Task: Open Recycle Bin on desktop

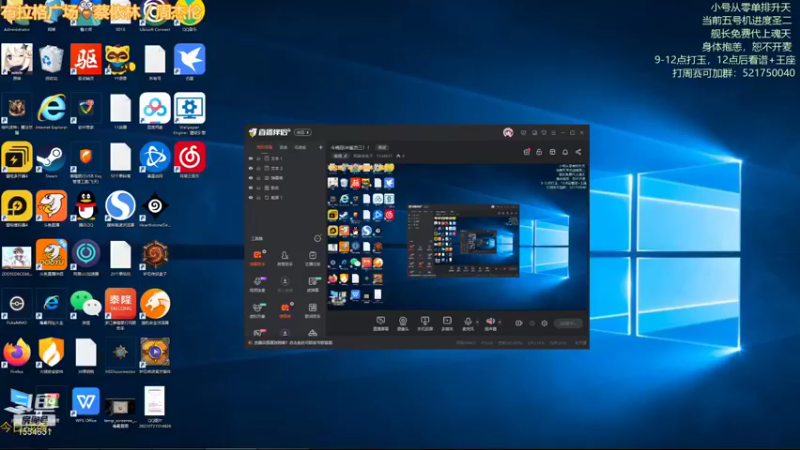Action: pos(52,62)
